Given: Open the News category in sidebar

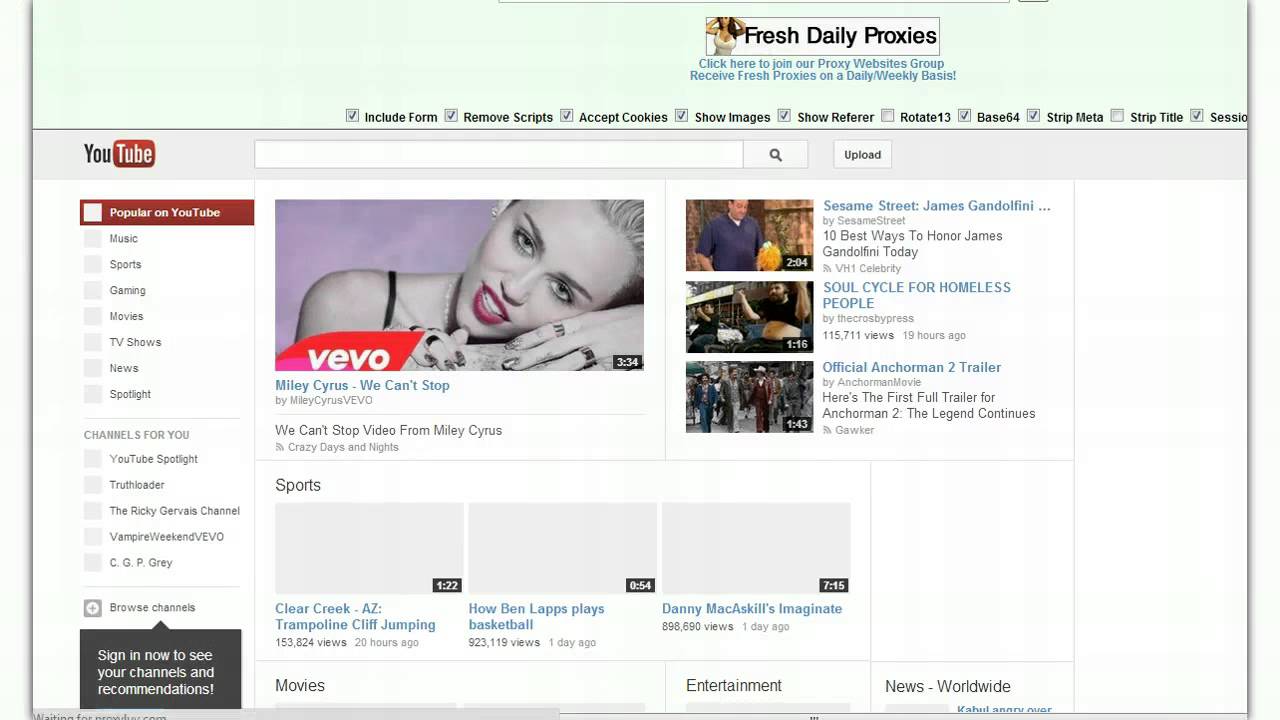Looking at the screenshot, I should click(x=124, y=368).
